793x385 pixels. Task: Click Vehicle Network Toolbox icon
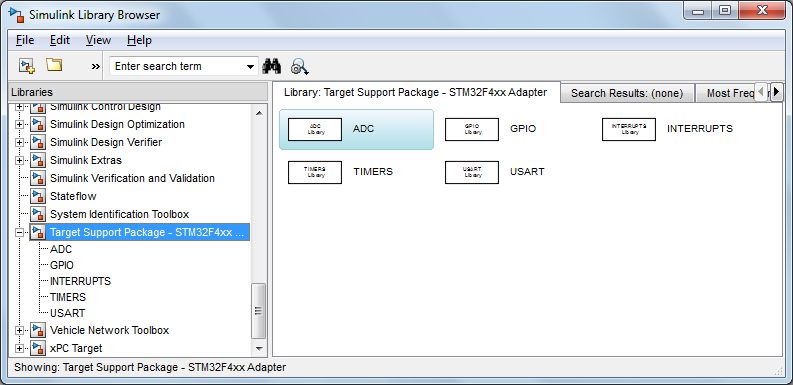click(37, 330)
